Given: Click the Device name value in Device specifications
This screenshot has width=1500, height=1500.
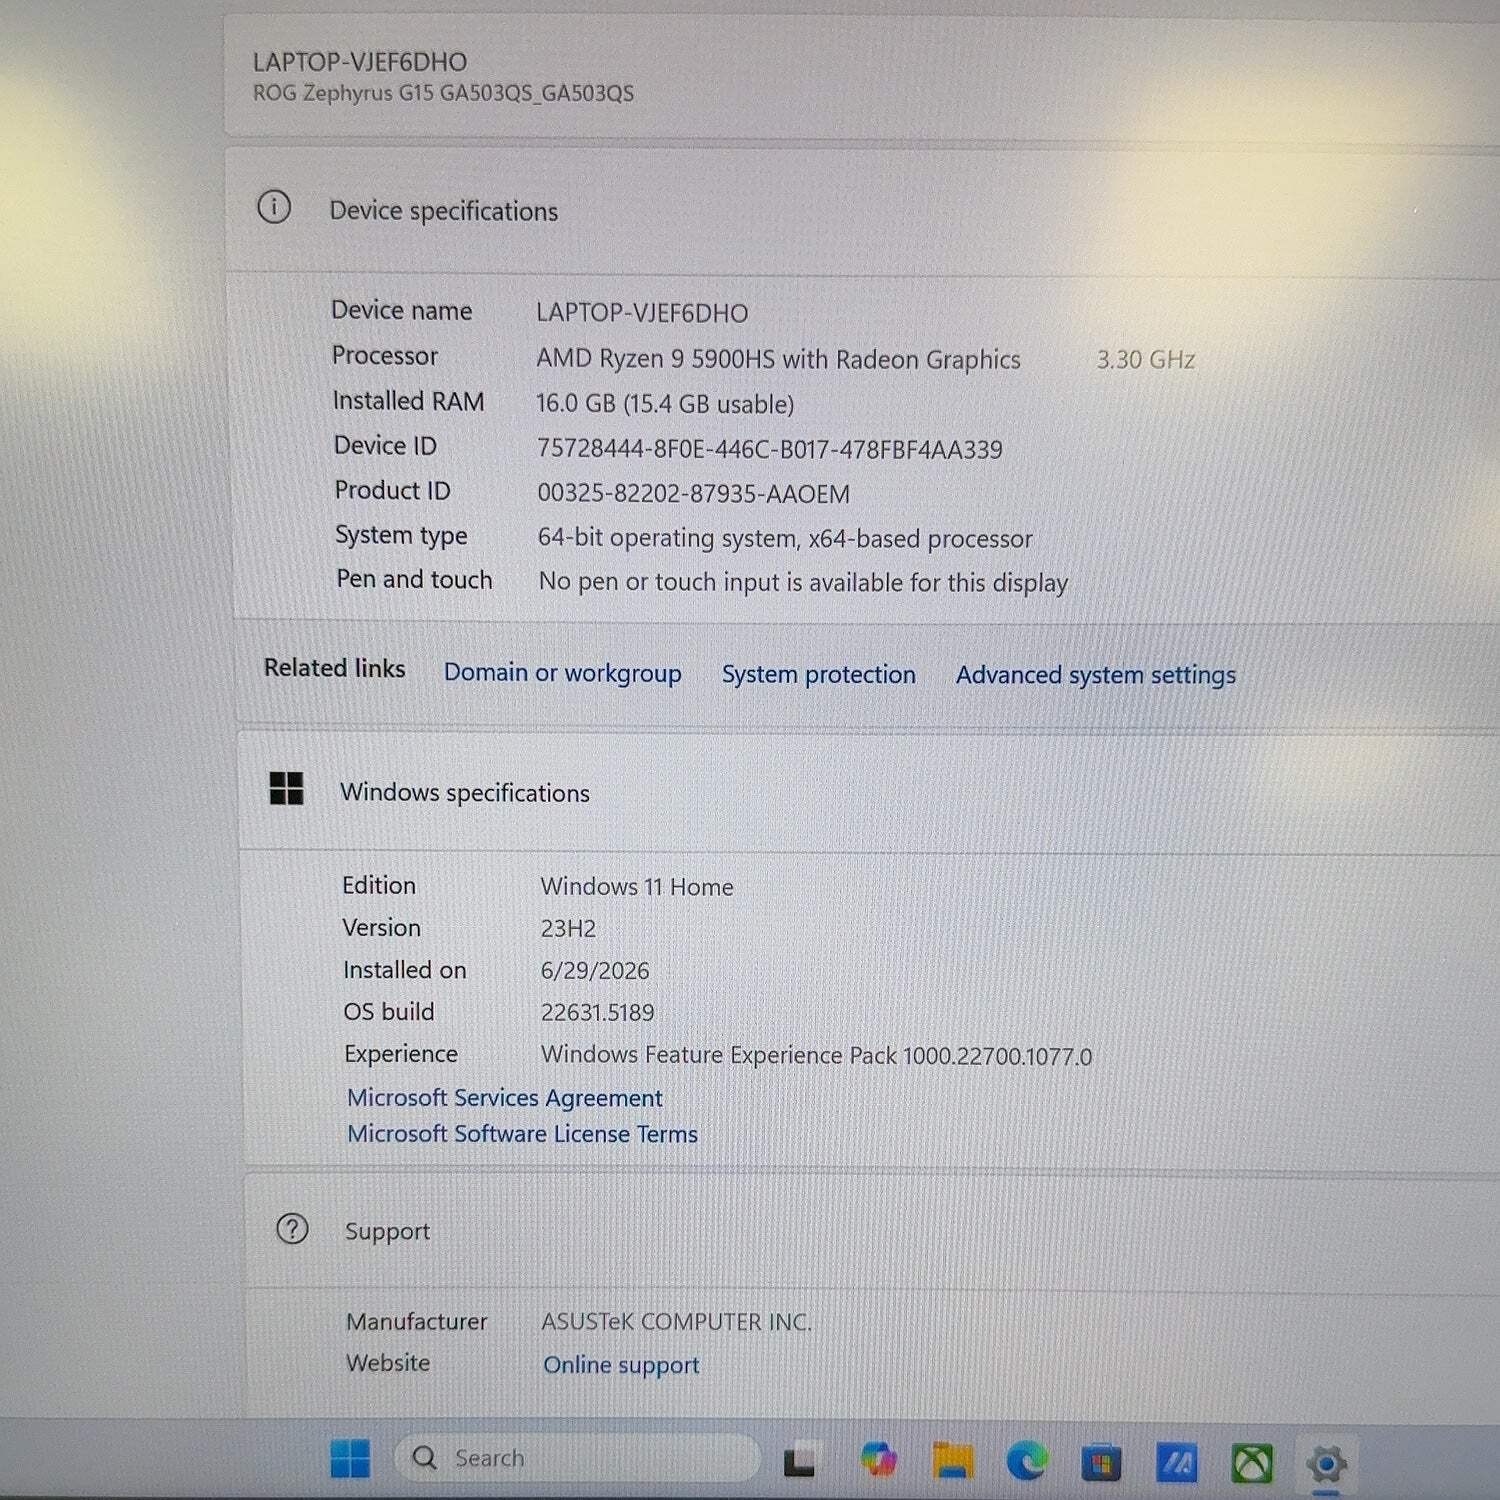Looking at the screenshot, I should point(642,313).
